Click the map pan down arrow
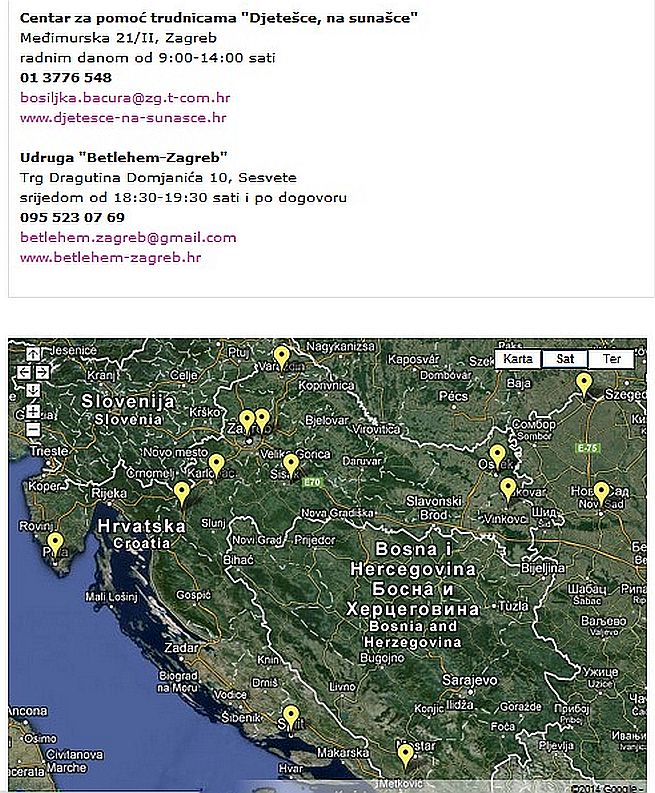Screen dimensions: 655x793 33,390
